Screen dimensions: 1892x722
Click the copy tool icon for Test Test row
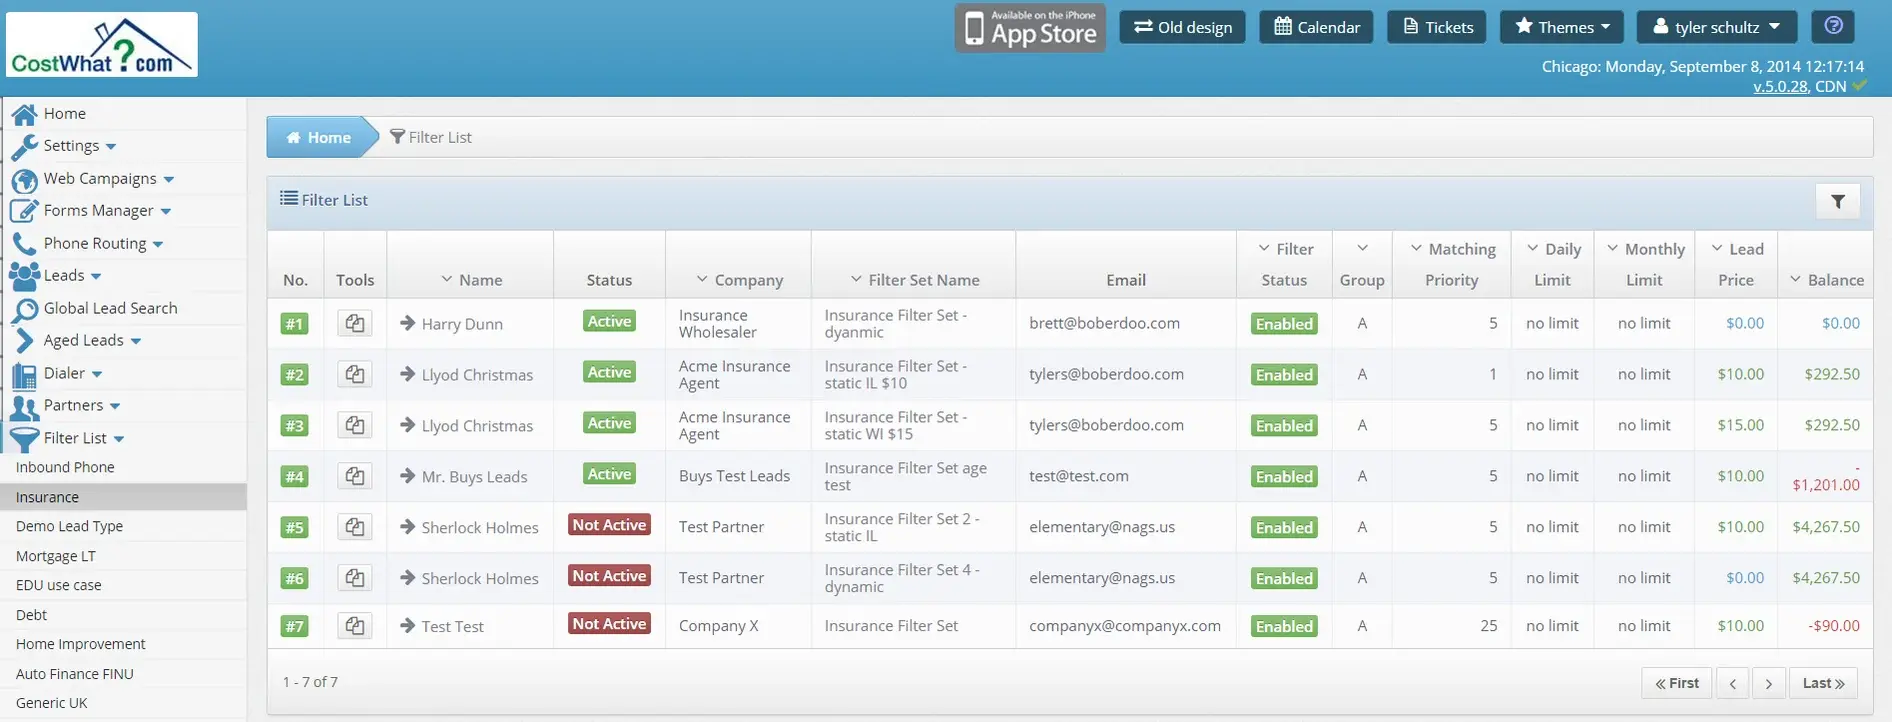(354, 626)
